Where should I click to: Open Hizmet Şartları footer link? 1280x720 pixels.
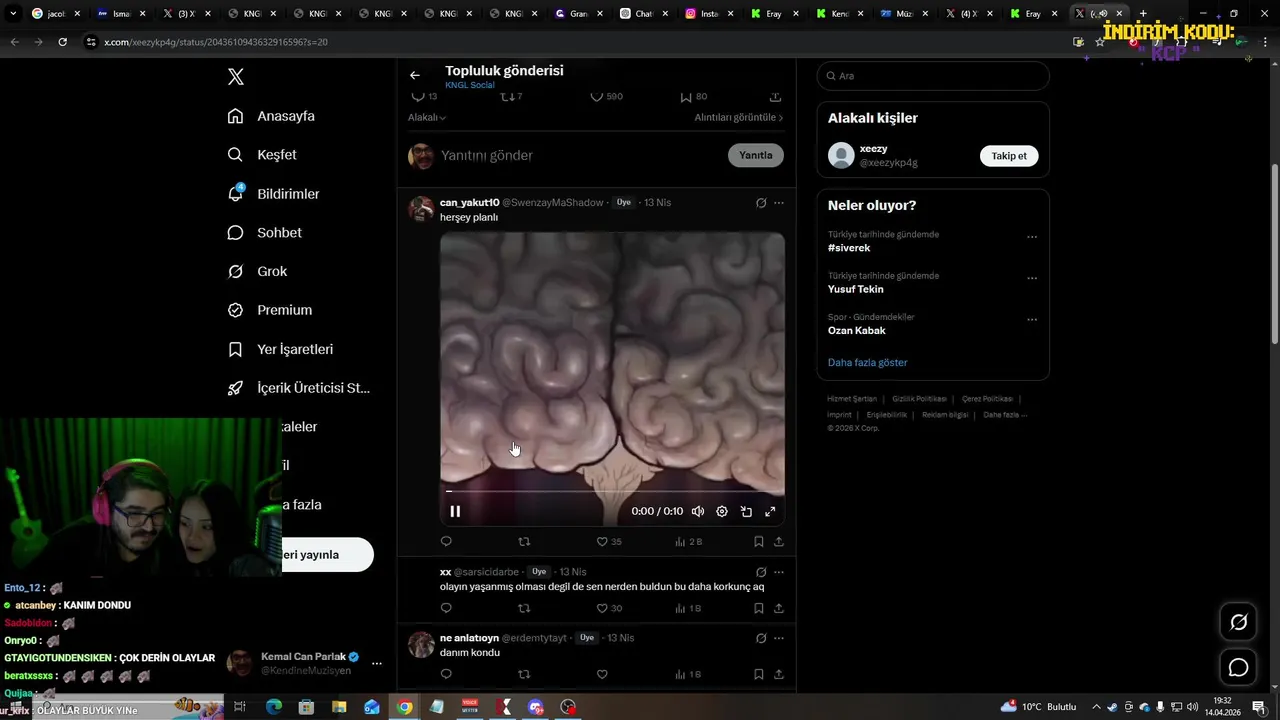(852, 399)
